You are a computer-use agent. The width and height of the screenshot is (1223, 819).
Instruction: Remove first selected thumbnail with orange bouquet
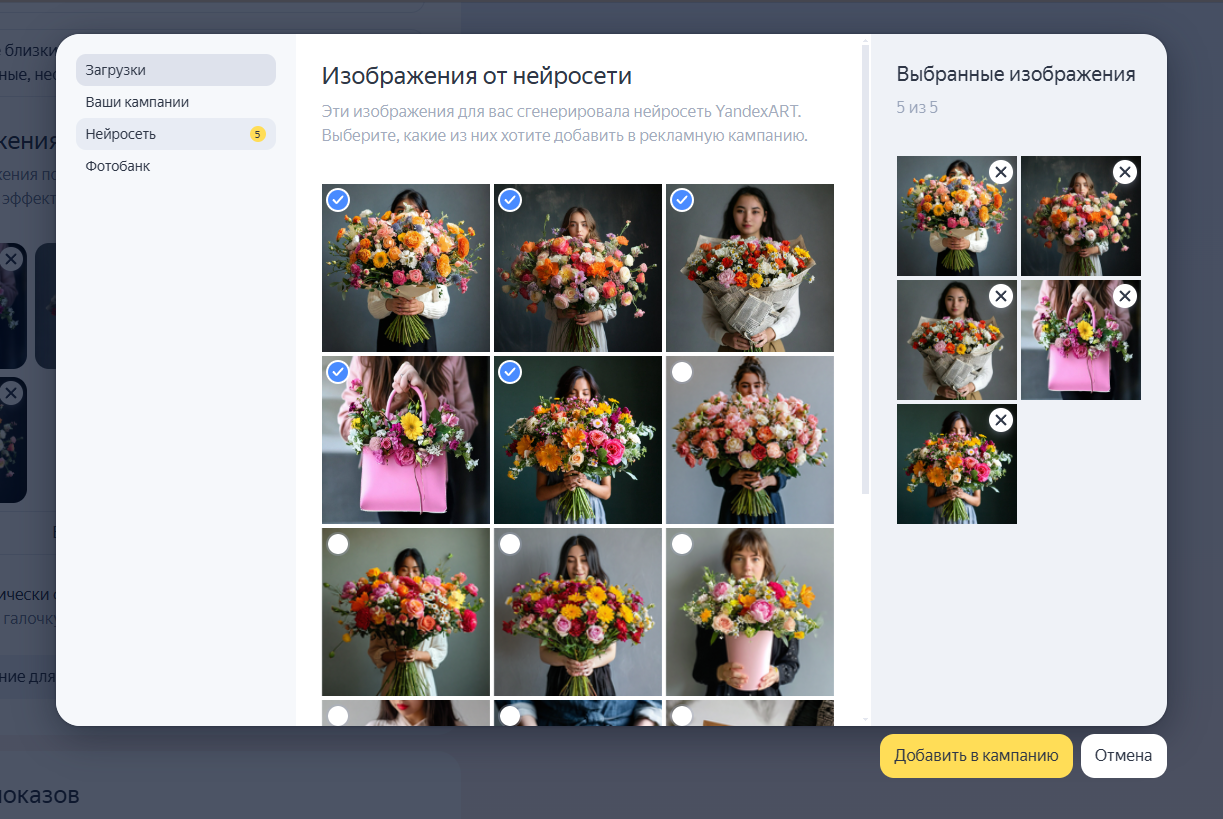coord(1000,172)
